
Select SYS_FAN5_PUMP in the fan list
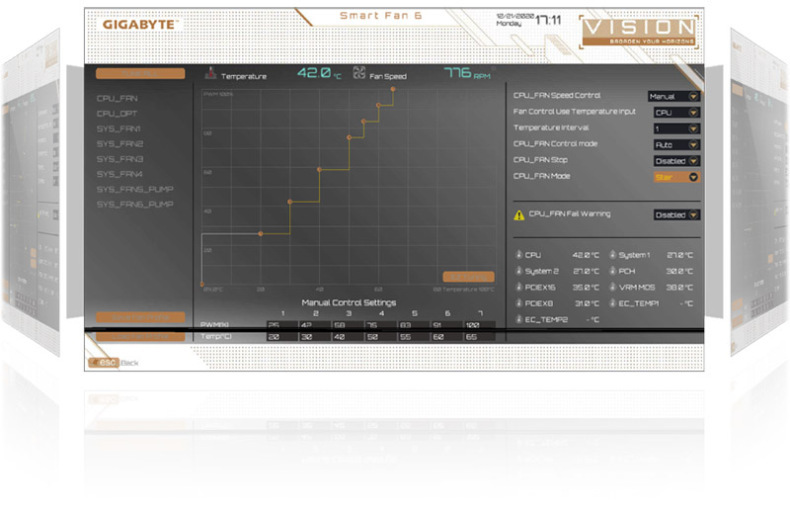135,189
